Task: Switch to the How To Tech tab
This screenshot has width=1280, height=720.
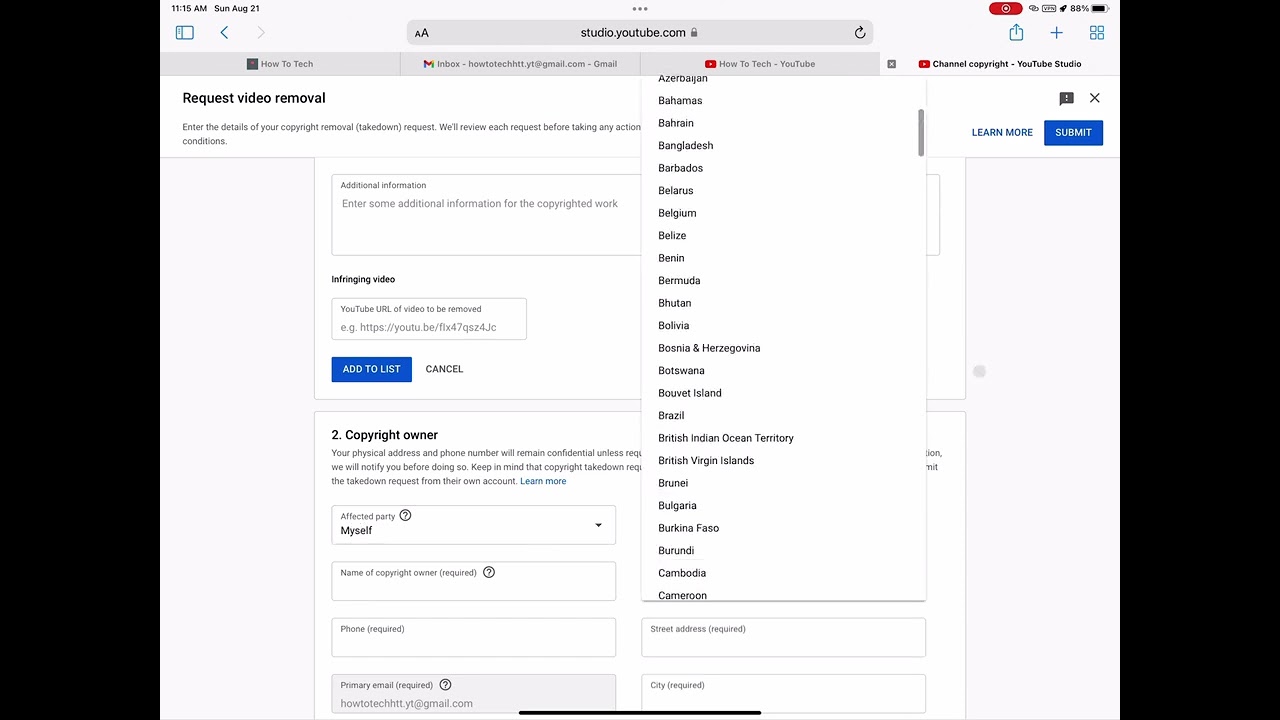Action: 280,64
